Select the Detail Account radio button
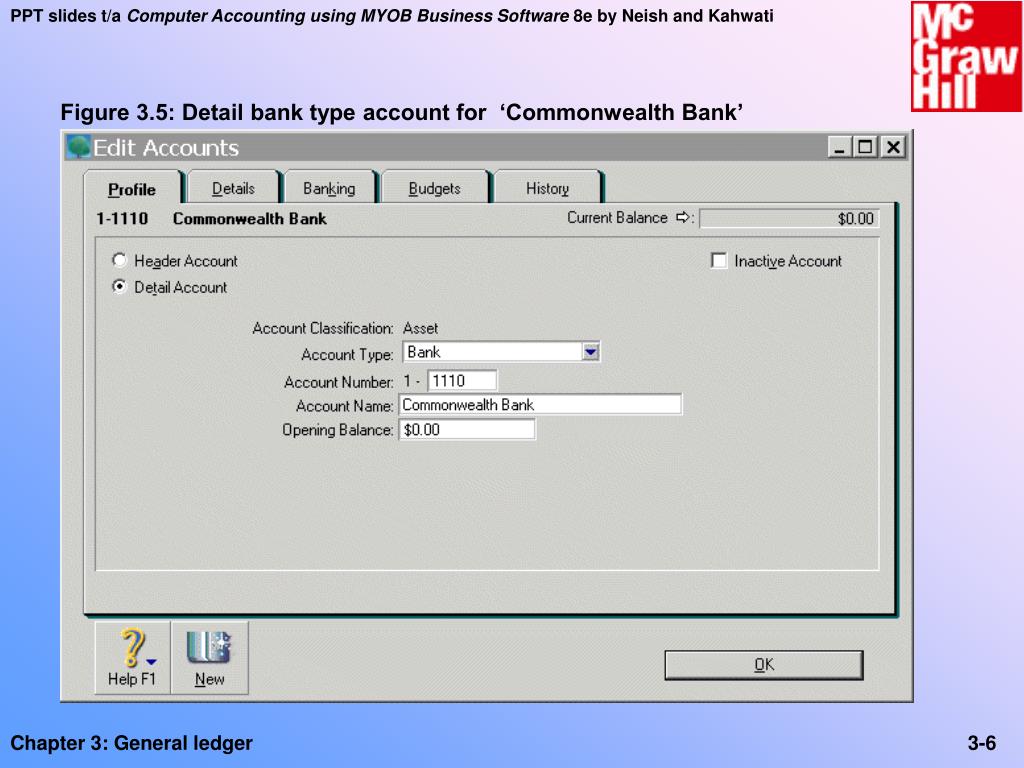 119,287
